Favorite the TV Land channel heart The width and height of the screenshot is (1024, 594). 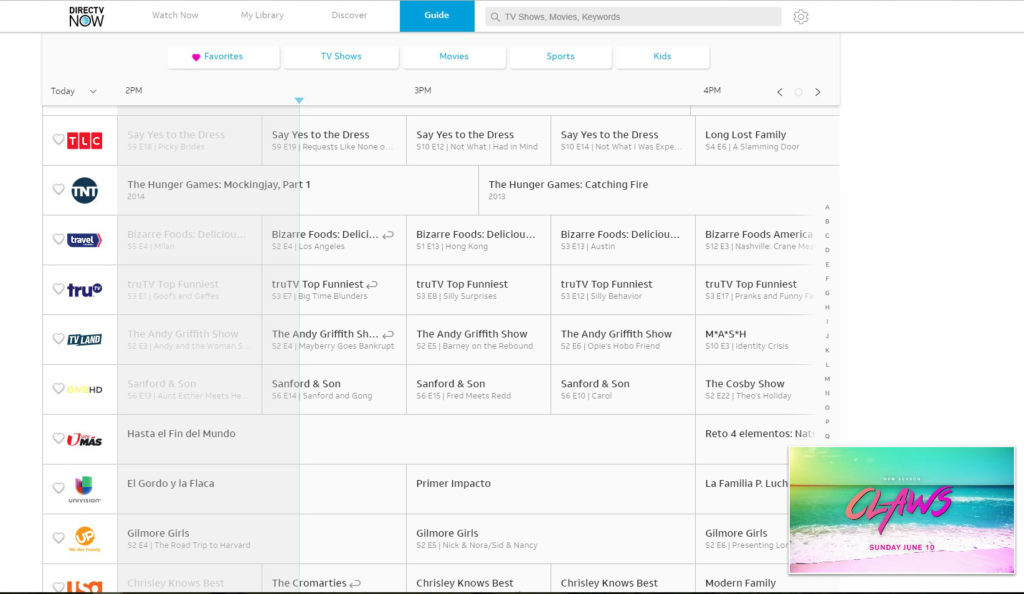[58, 338]
